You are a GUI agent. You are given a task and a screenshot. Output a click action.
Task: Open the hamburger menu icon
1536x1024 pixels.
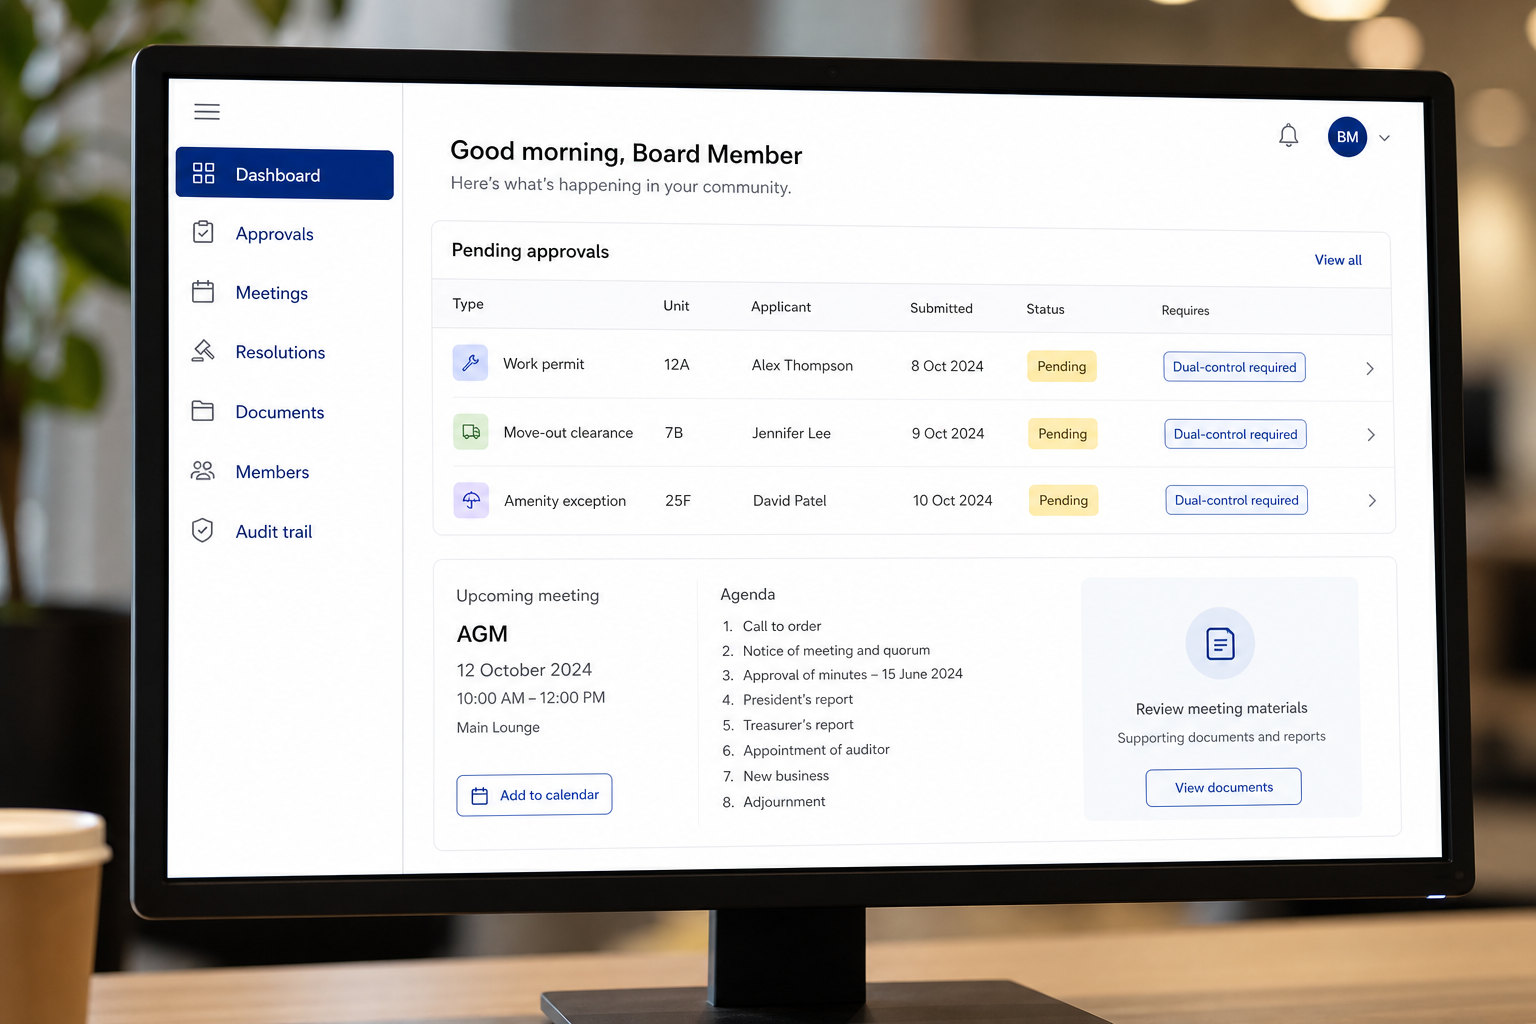tap(207, 112)
